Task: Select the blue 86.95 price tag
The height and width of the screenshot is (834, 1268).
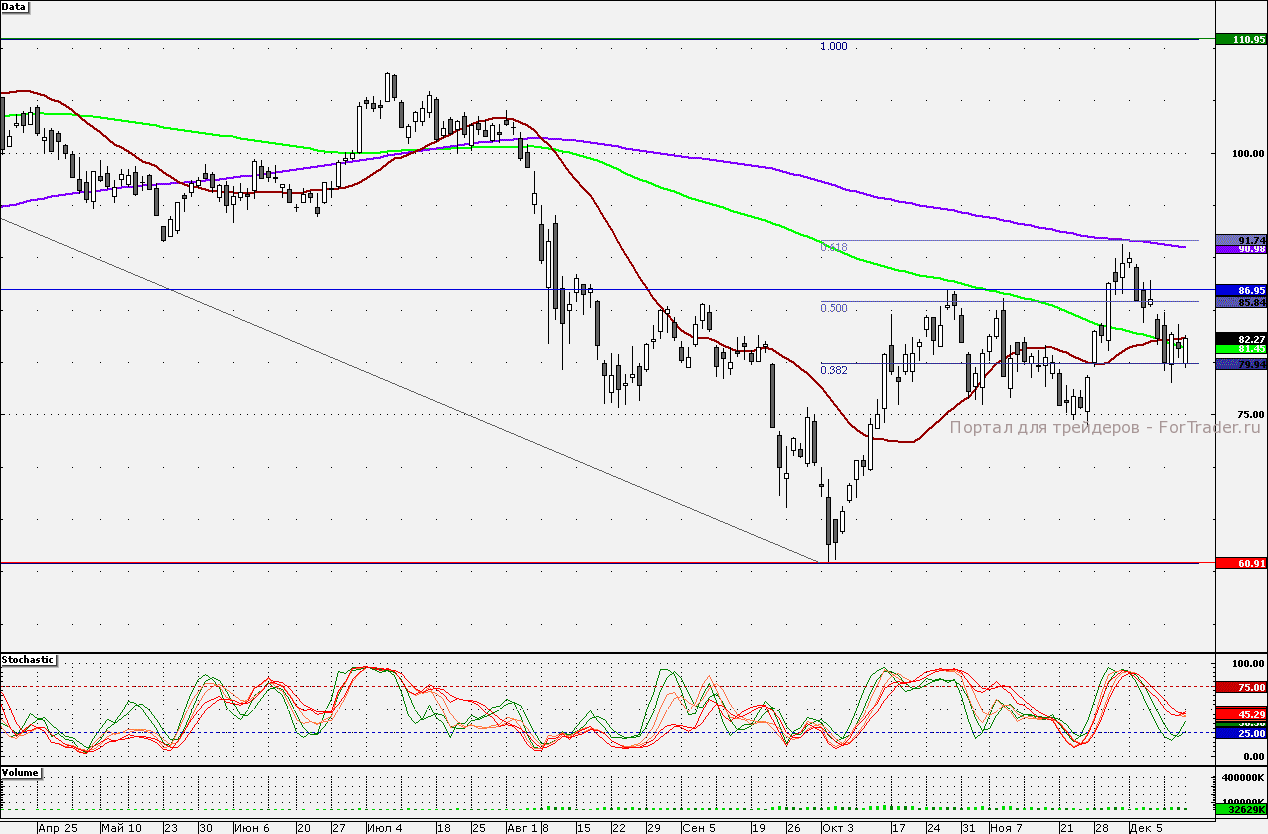Action: click(1241, 289)
